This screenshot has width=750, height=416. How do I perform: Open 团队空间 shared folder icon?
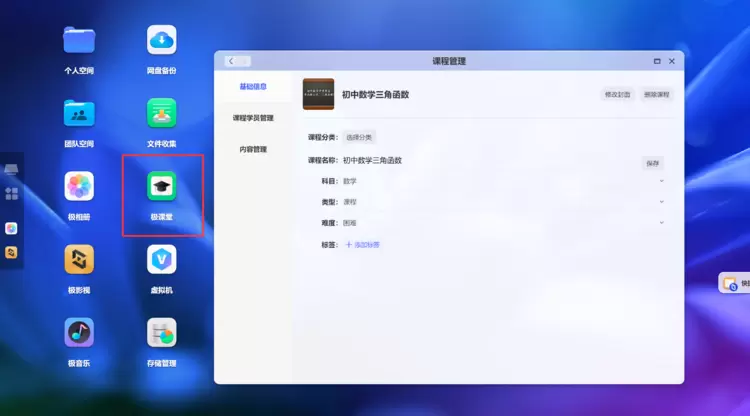[79, 113]
